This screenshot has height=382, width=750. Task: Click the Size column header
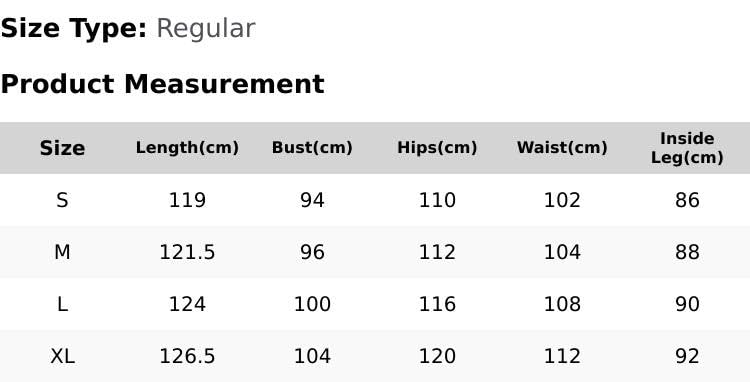(x=62, y=148)
